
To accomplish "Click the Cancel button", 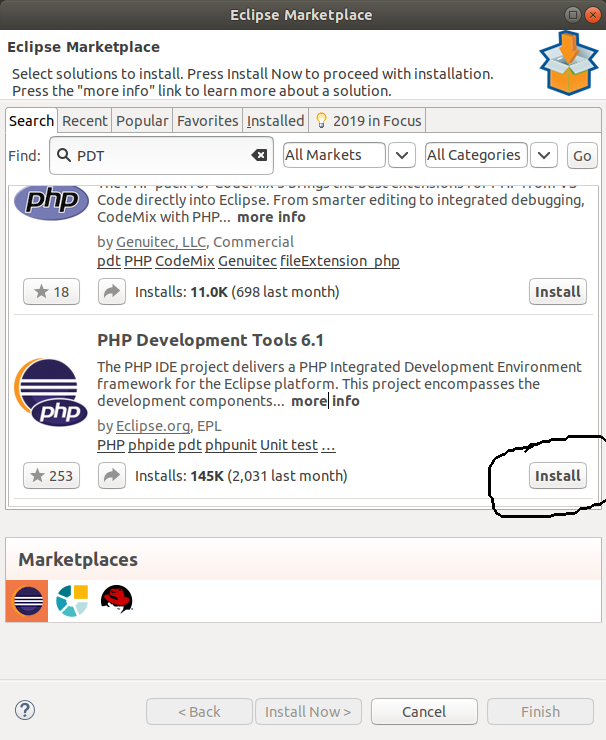I will (x=424, y=711).
